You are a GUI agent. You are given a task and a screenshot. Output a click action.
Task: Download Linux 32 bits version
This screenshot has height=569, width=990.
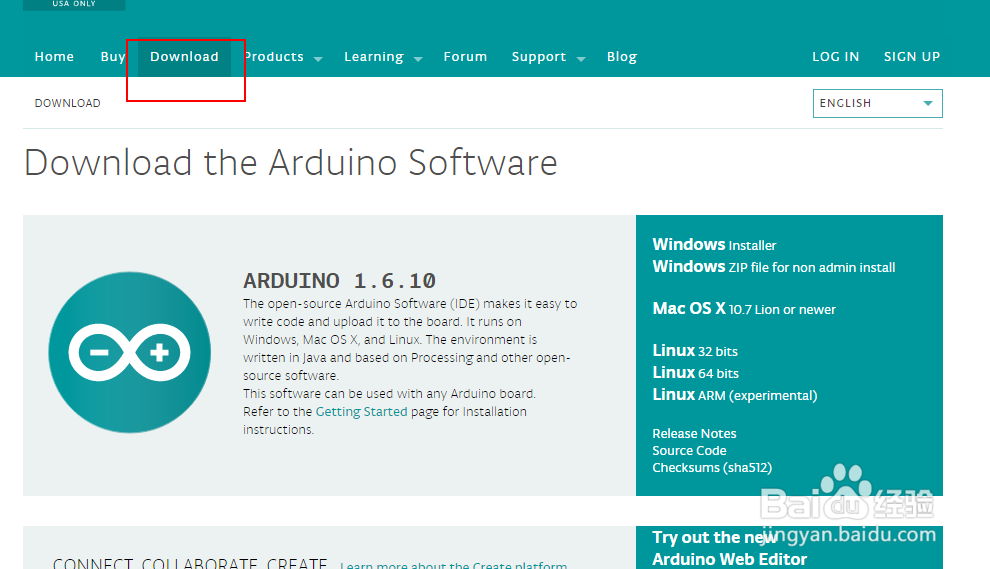(695, 351)
